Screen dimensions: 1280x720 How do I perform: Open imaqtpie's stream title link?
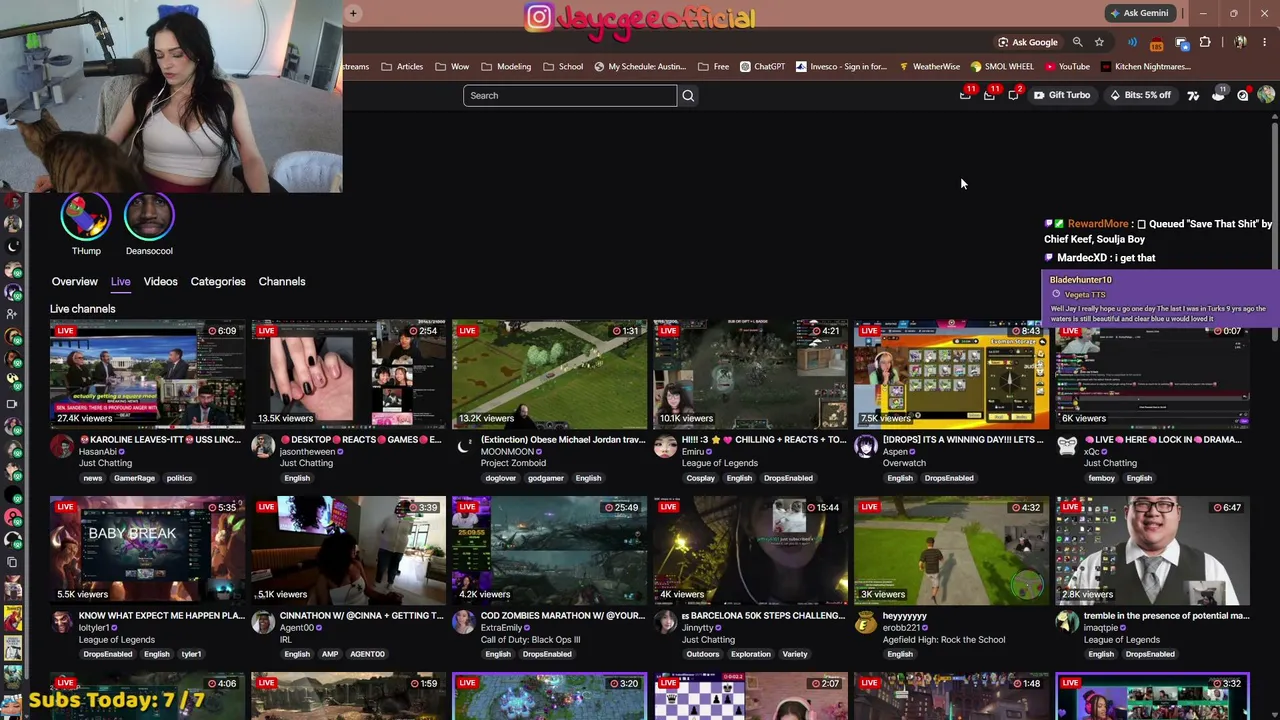pyautogui.click(x=1167, y=616)
